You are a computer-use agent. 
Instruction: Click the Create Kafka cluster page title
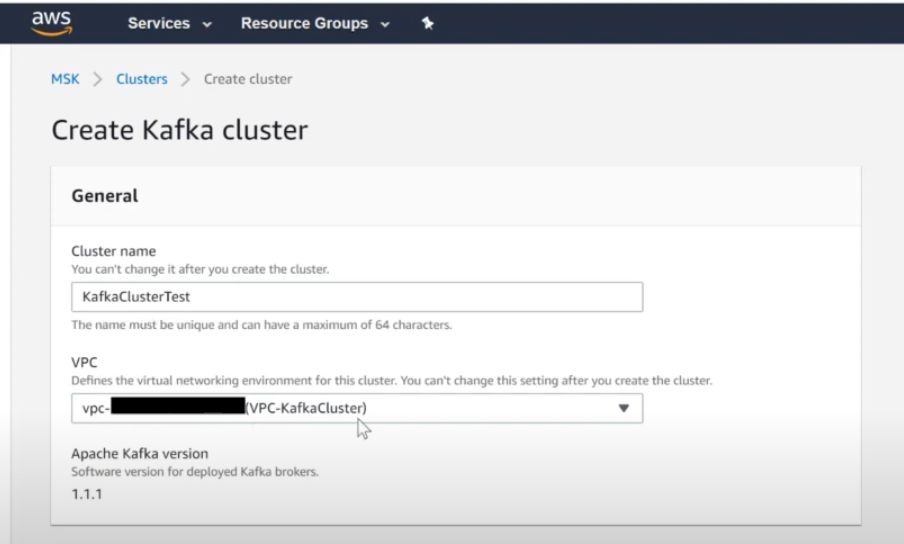[180, 130]
